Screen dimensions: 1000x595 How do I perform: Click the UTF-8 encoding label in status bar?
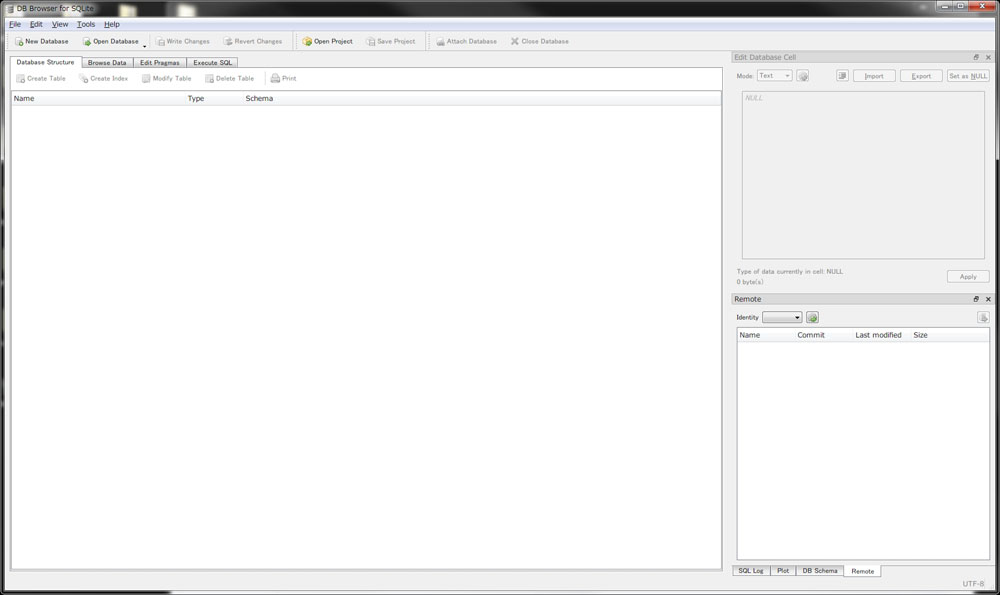973,584
